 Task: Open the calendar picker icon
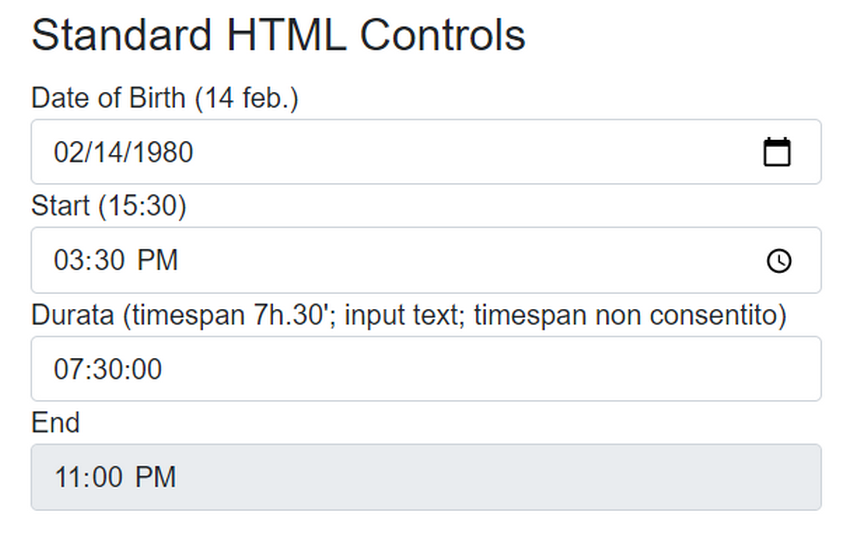pyautogui.click(x=777, y=152)
